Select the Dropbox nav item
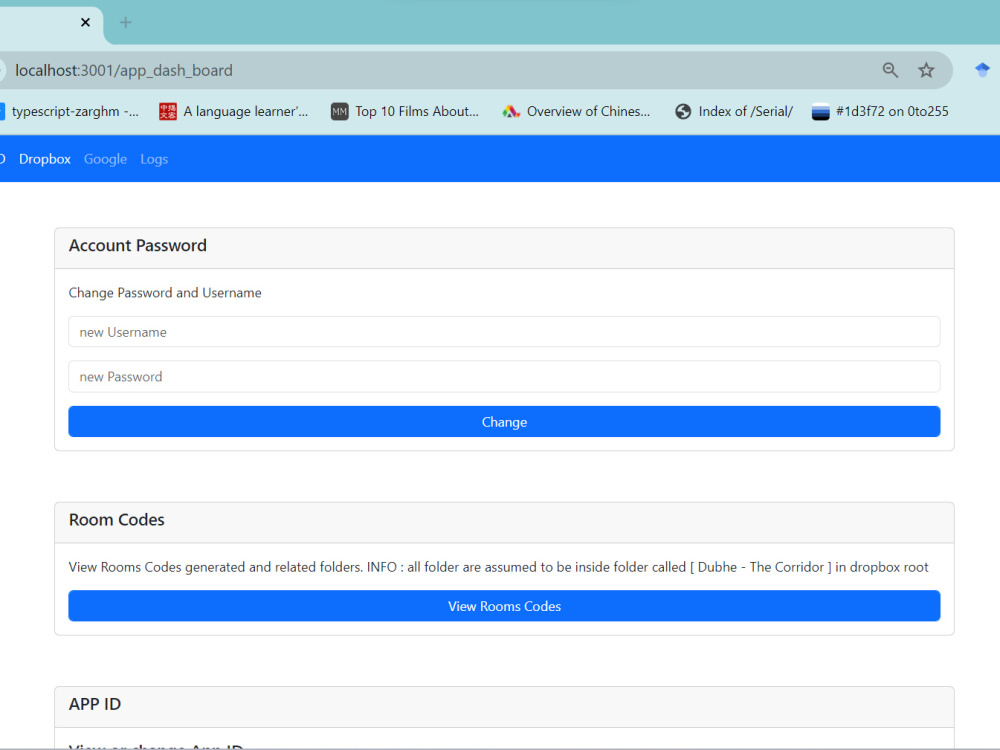 pyautogui.click(x=45, y=159)
